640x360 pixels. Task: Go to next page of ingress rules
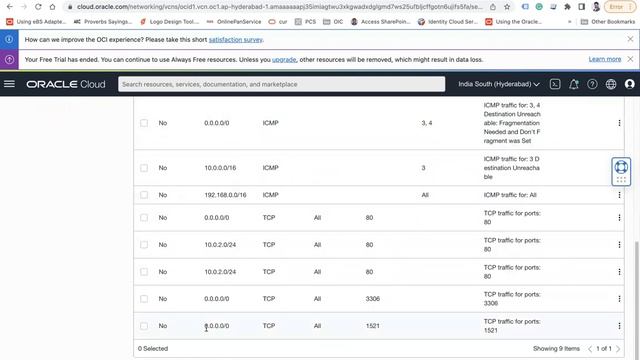point(618,349)
